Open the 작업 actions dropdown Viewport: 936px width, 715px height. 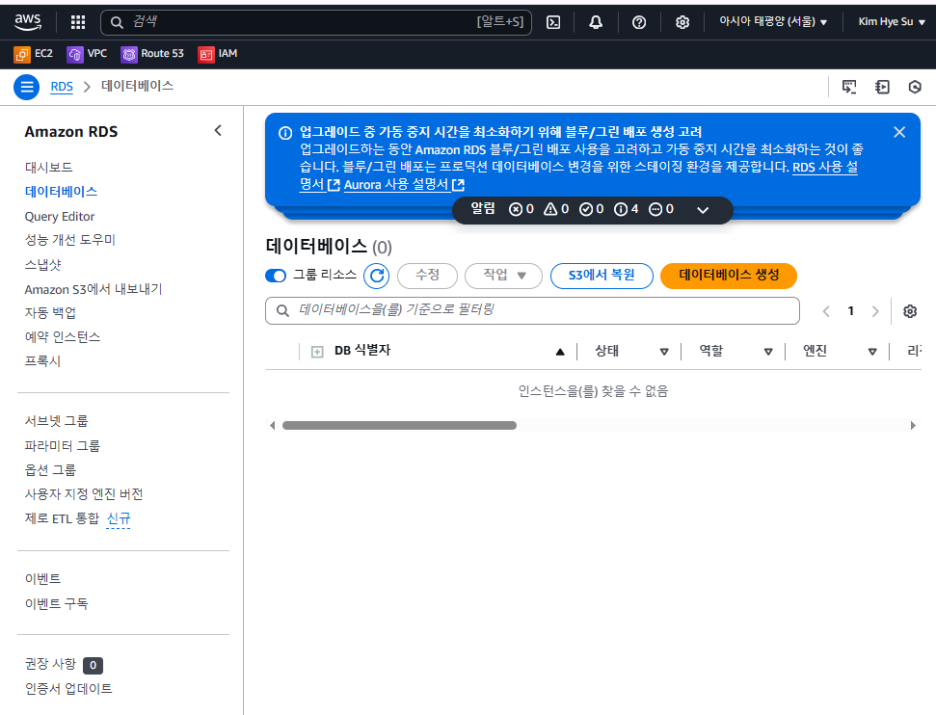[x=503, y=276]
